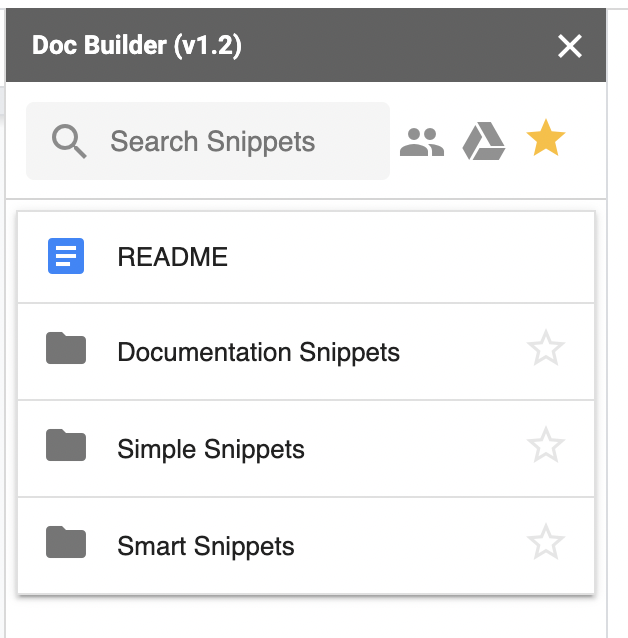Click the shared snippets people icon
628x638 pixels.
[422, 142]
